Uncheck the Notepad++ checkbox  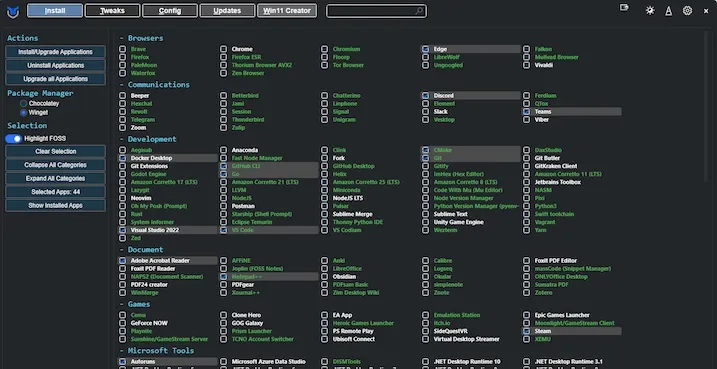click(x=223, y=277)
